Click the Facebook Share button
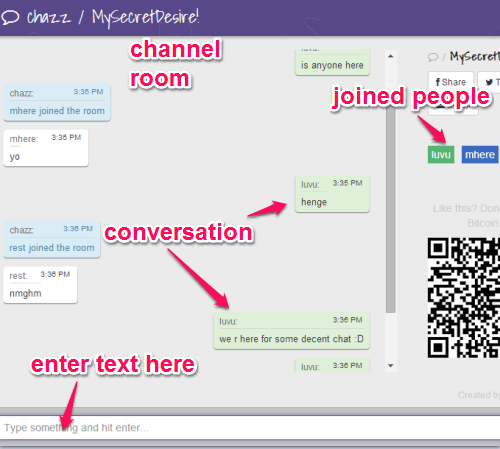Image resolution: width=500 pixels, height=449 pixels. (451, 82)
